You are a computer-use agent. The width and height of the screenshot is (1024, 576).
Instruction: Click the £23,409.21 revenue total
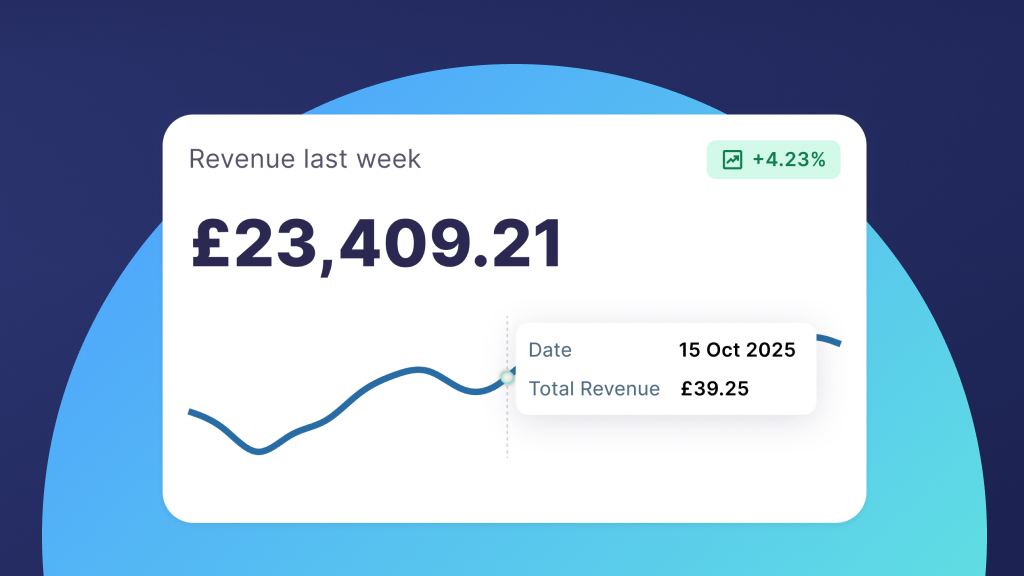point(376,246)
